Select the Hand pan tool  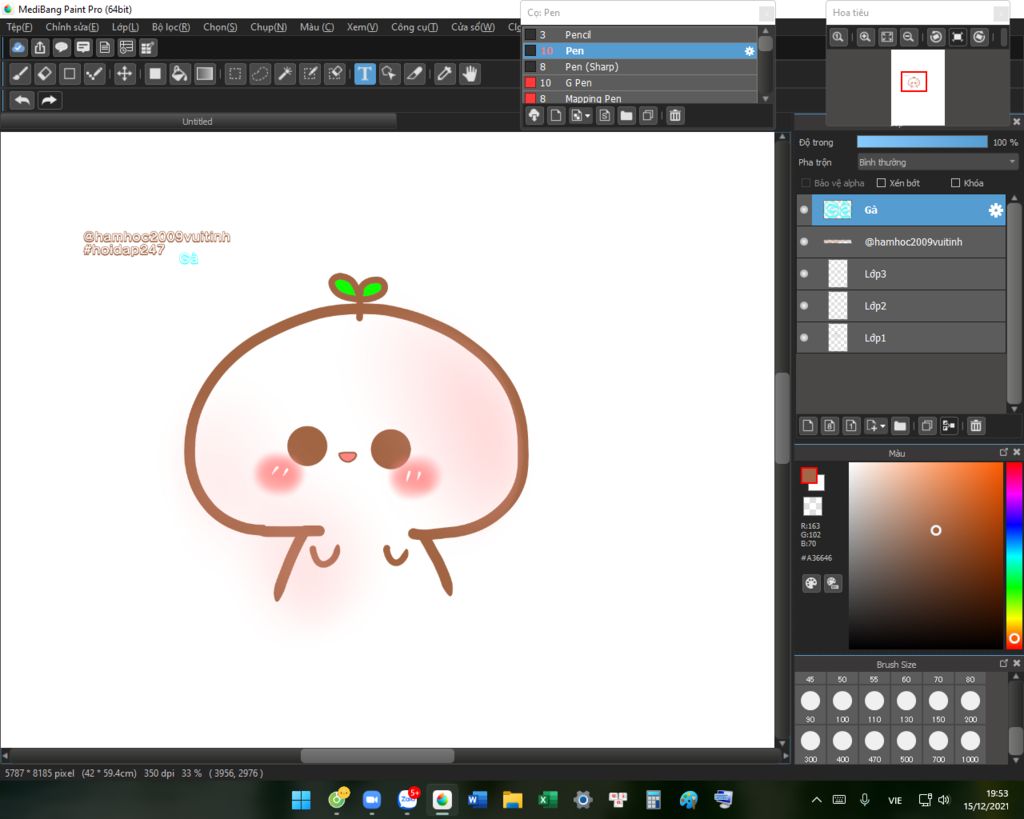point(470,74)
